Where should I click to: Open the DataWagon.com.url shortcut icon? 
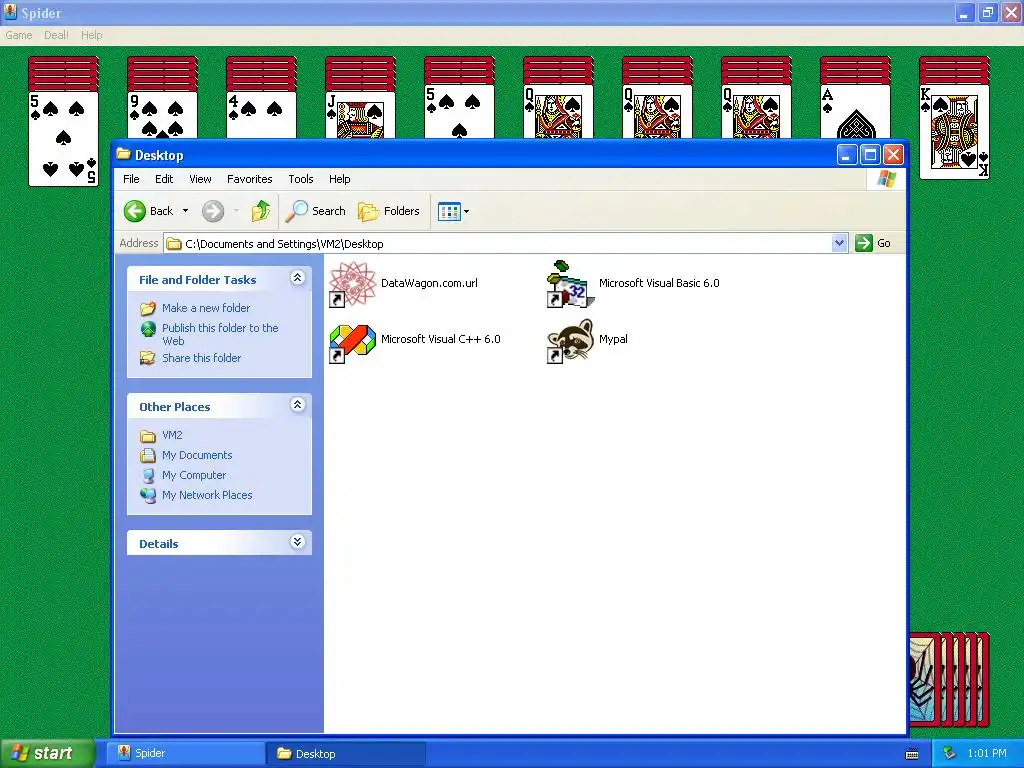click(x=352, y=284)
